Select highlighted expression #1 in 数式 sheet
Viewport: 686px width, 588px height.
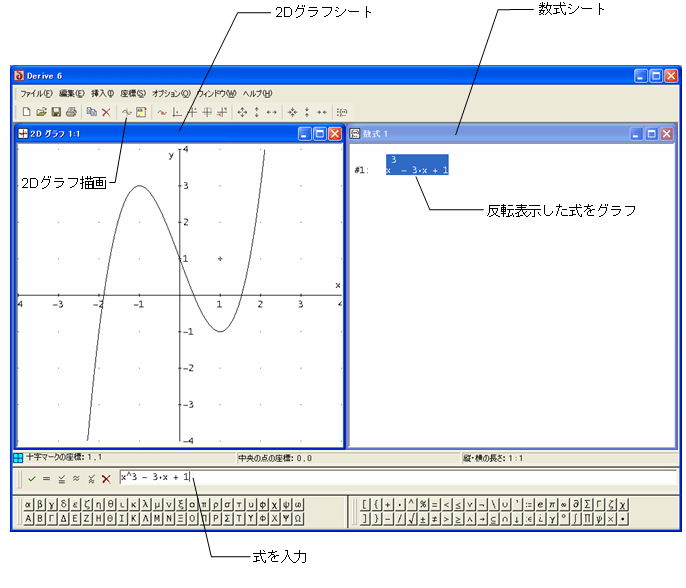[x=417, y=165]
